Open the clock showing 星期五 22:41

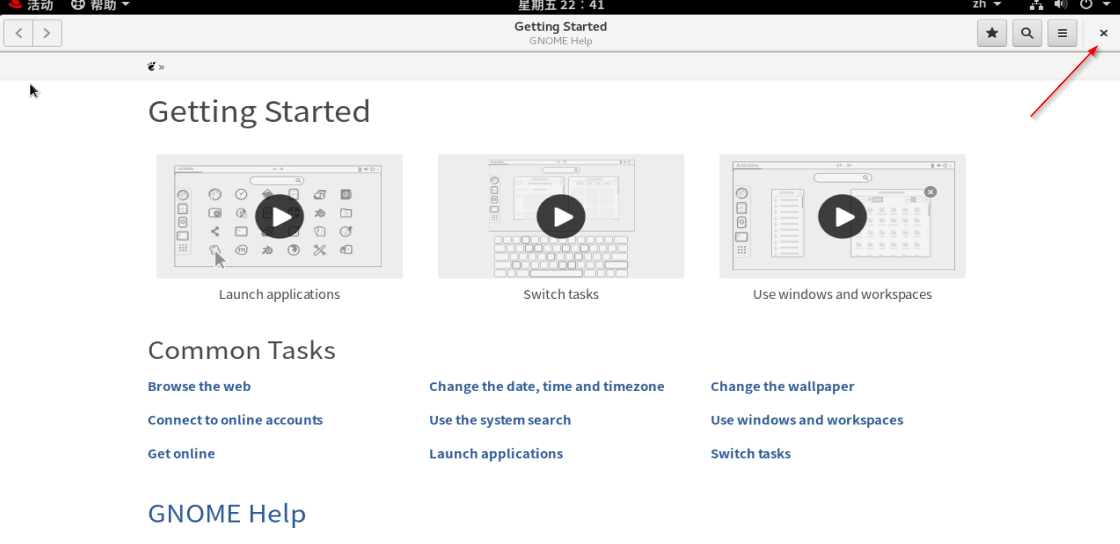click(x=561, y=5)
